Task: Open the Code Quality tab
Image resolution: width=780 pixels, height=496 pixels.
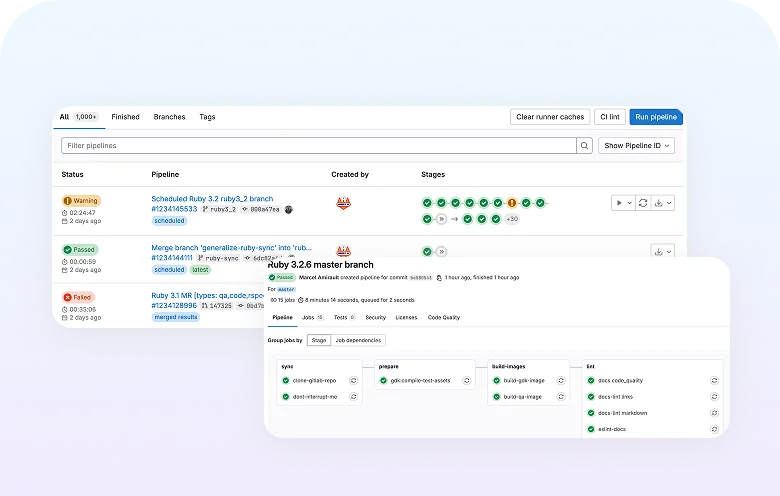Action: tap(444, 317)
